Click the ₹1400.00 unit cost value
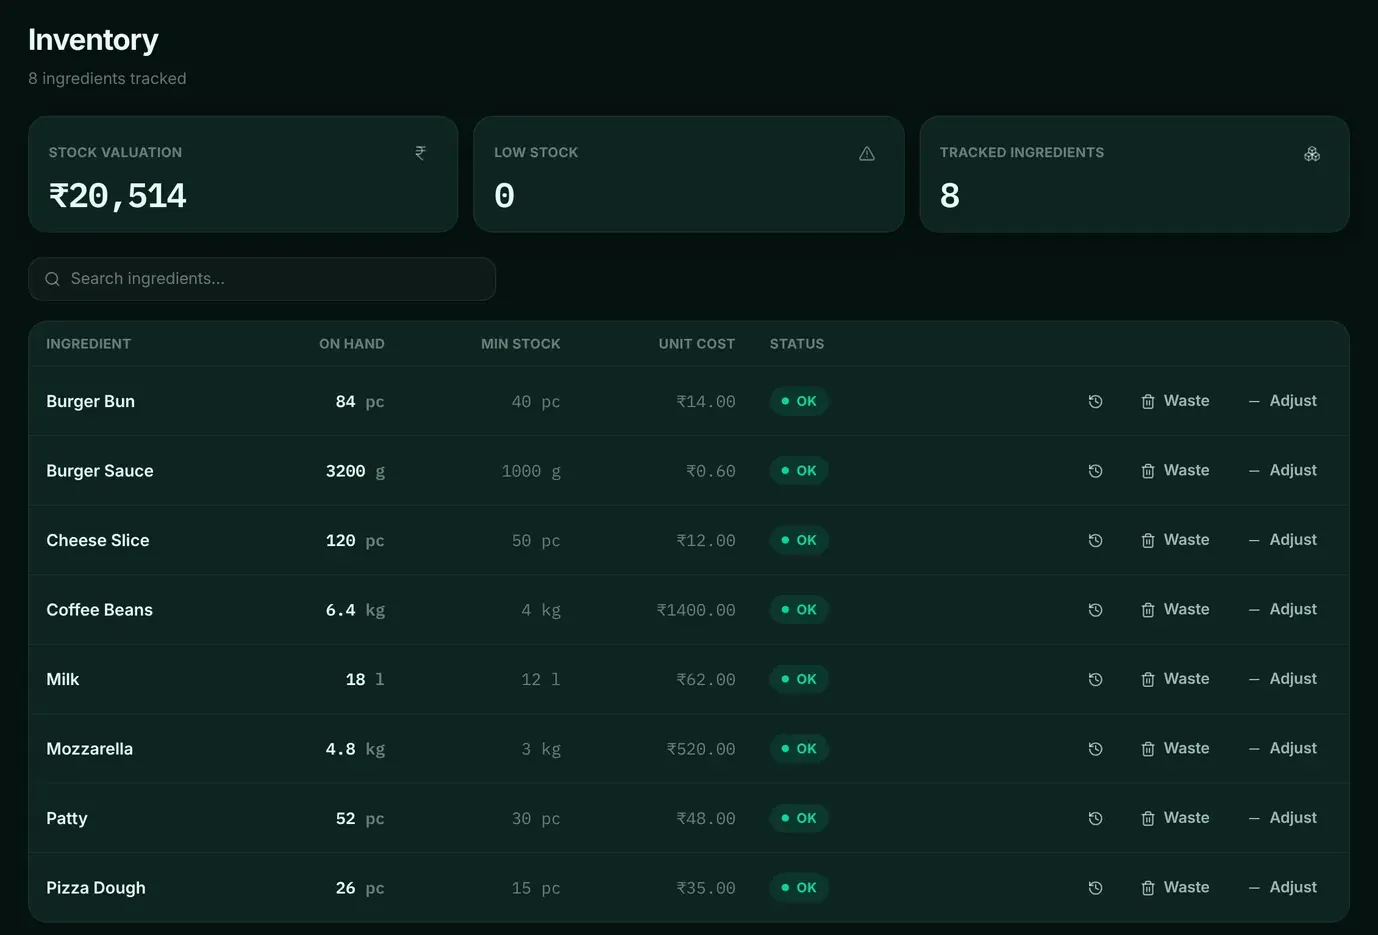The height and width of the screenshot is (935, 1378). (x=696, y=610)
